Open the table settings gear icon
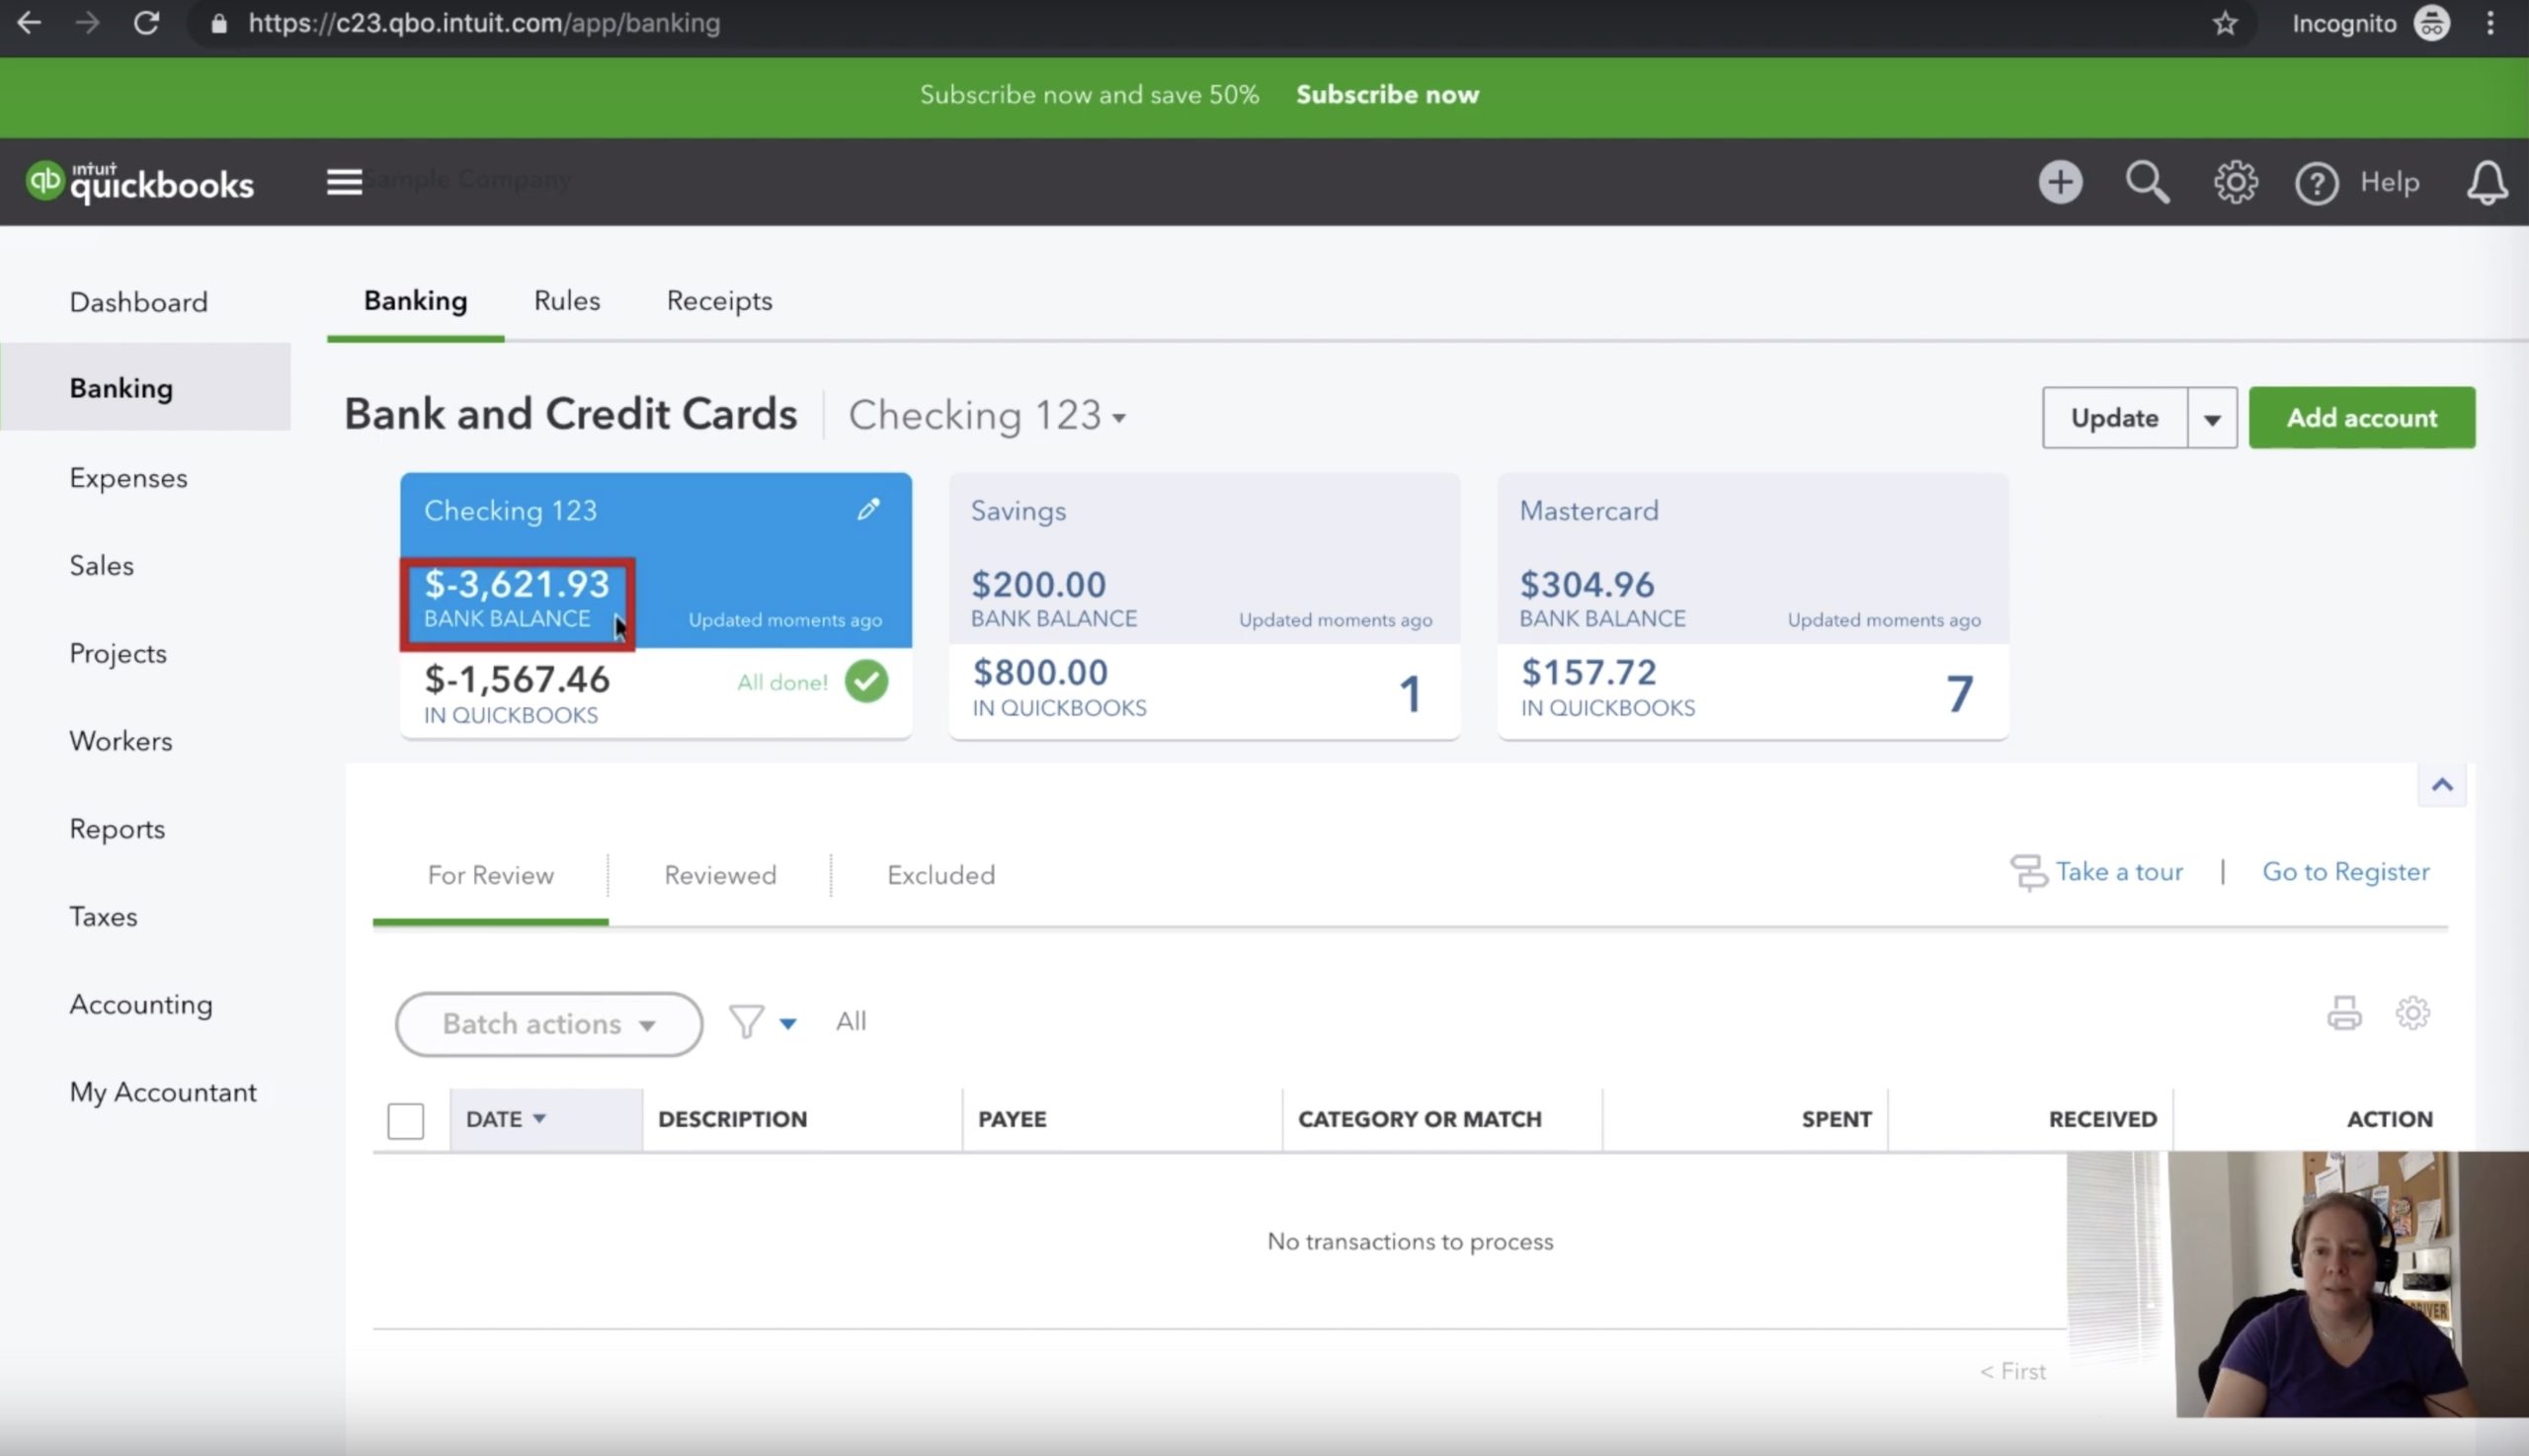The height and width of the screenshot is (1456, 2529). pos(2412,1013)
